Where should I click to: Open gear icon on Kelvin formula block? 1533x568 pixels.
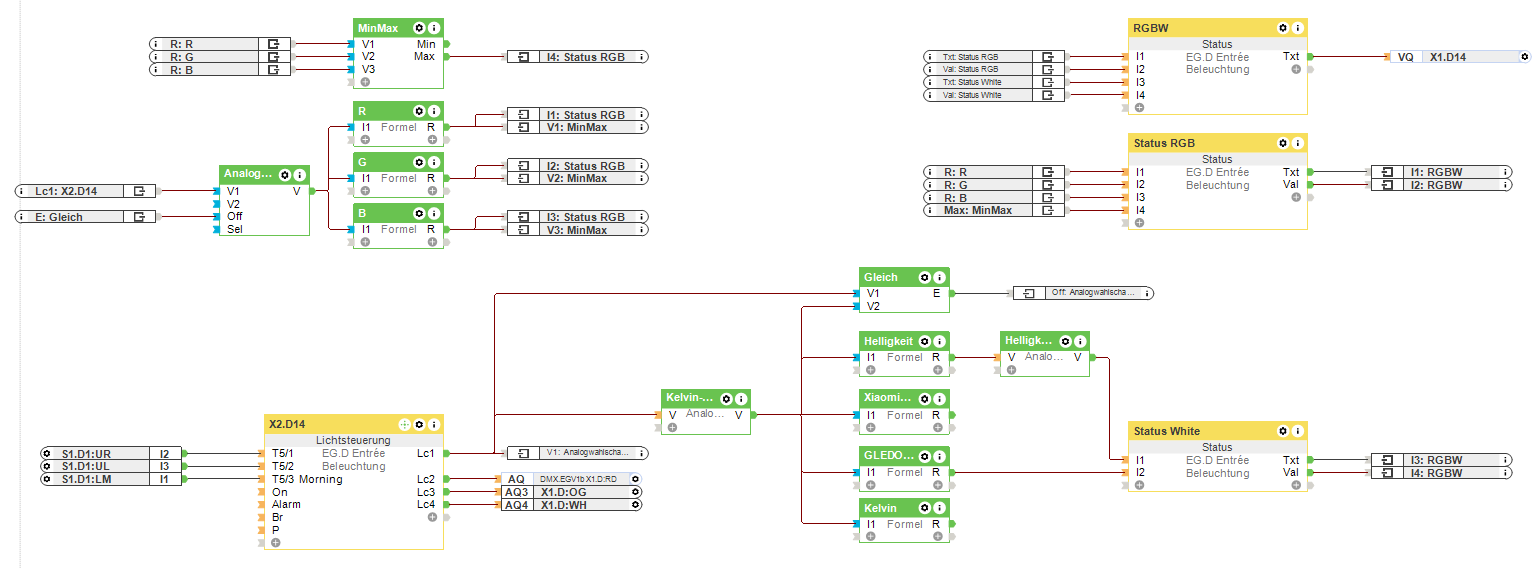[925, 508]
